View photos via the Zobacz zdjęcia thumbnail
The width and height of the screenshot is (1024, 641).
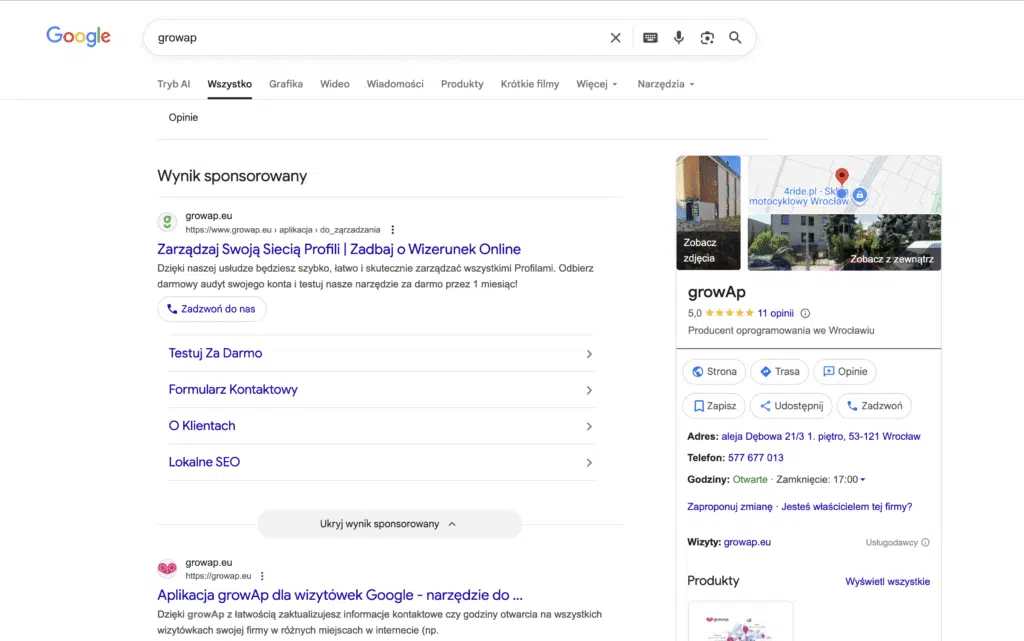[708, 213]
